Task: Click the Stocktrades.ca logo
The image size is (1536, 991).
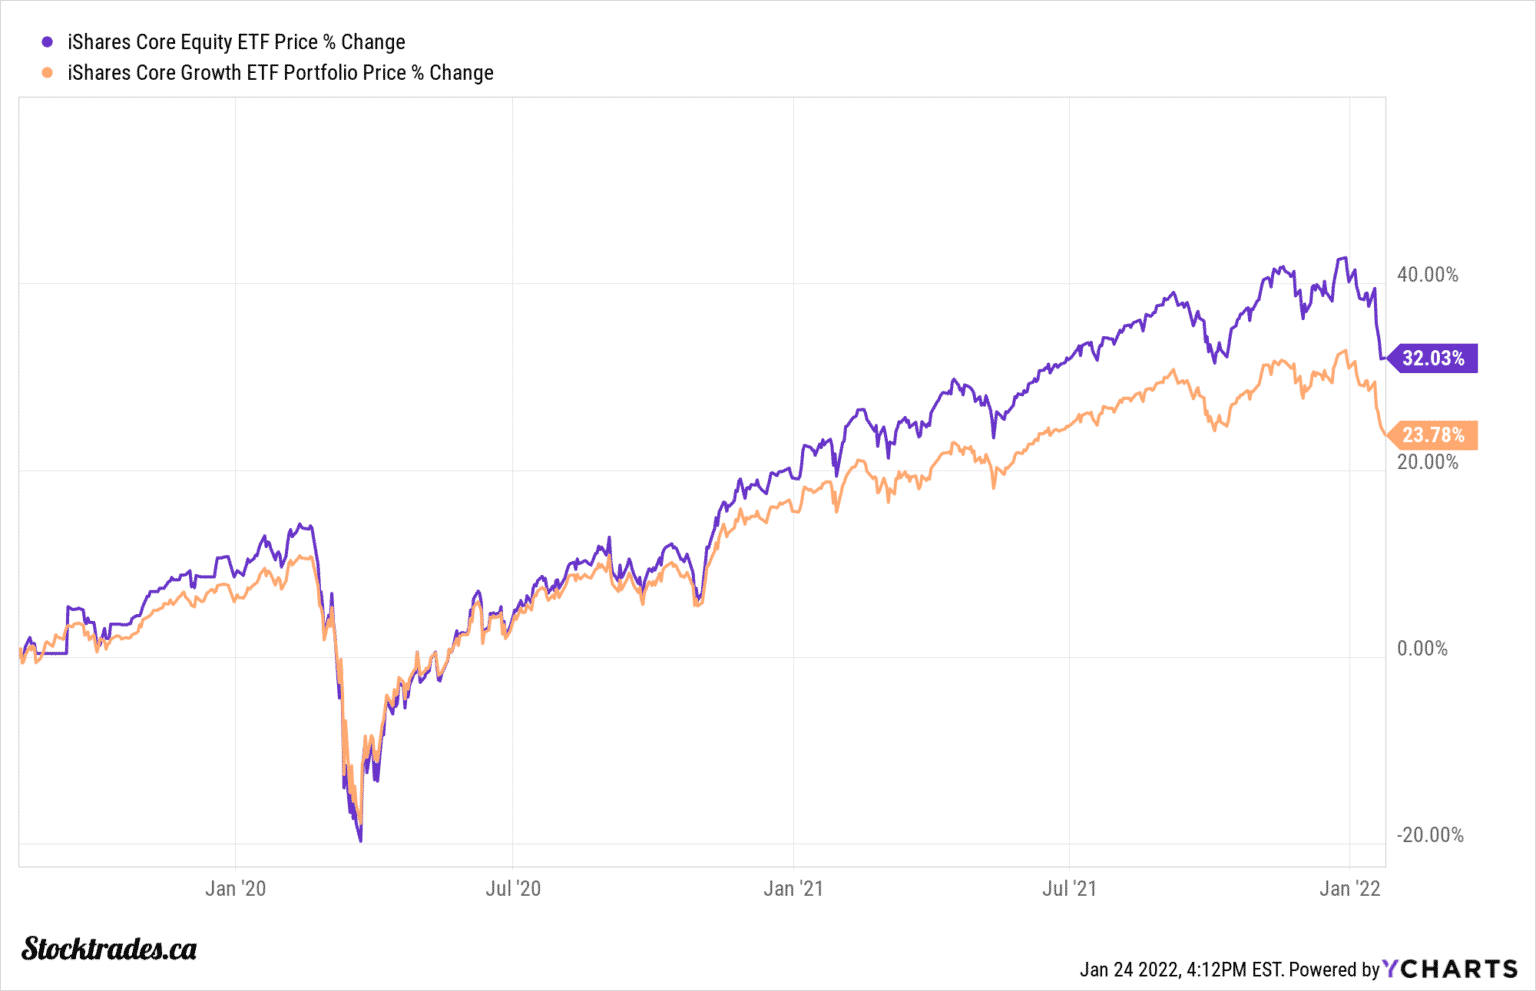Action: 109,948
